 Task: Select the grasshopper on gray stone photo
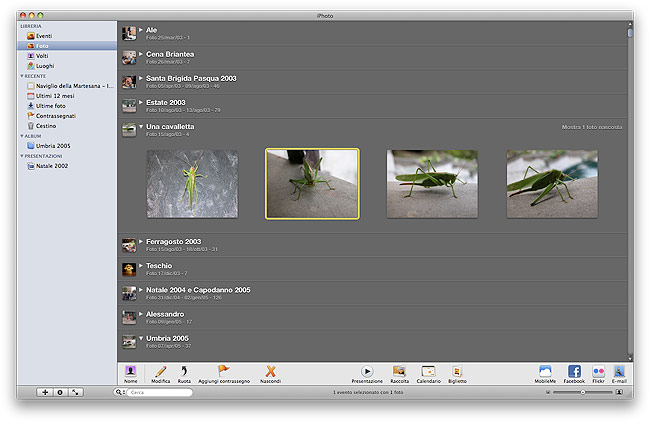tap(192, 184)
